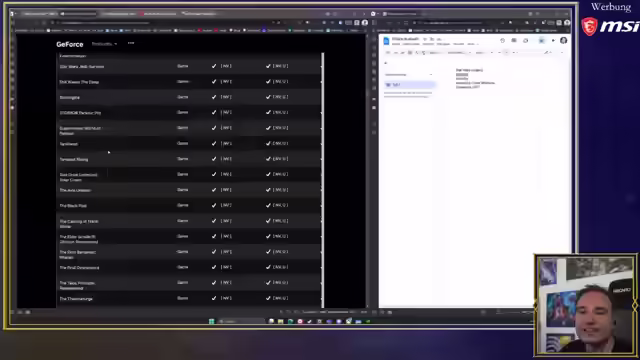Click the Windows Start button in taskbar
This screenshot has width=640, height=360.
pos(211,322)
